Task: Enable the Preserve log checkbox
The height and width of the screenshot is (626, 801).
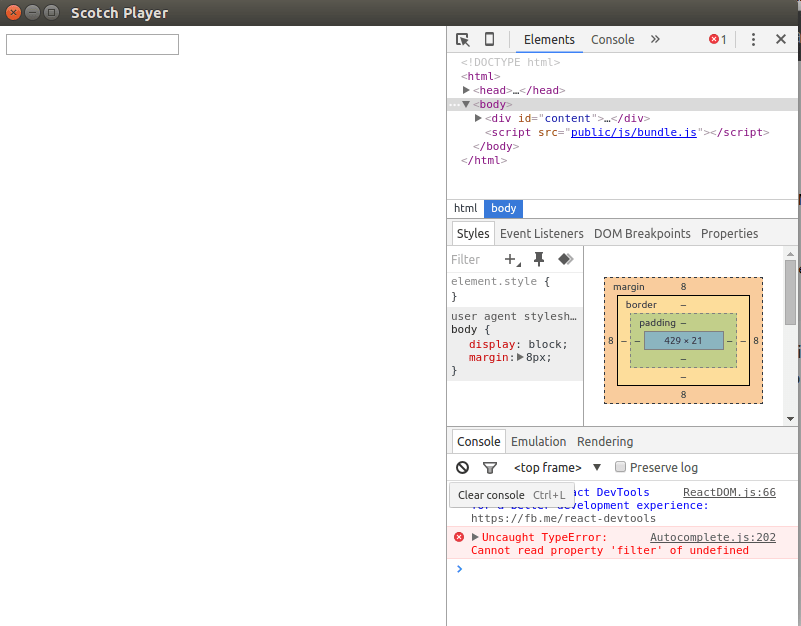Action: coord(620,467)
